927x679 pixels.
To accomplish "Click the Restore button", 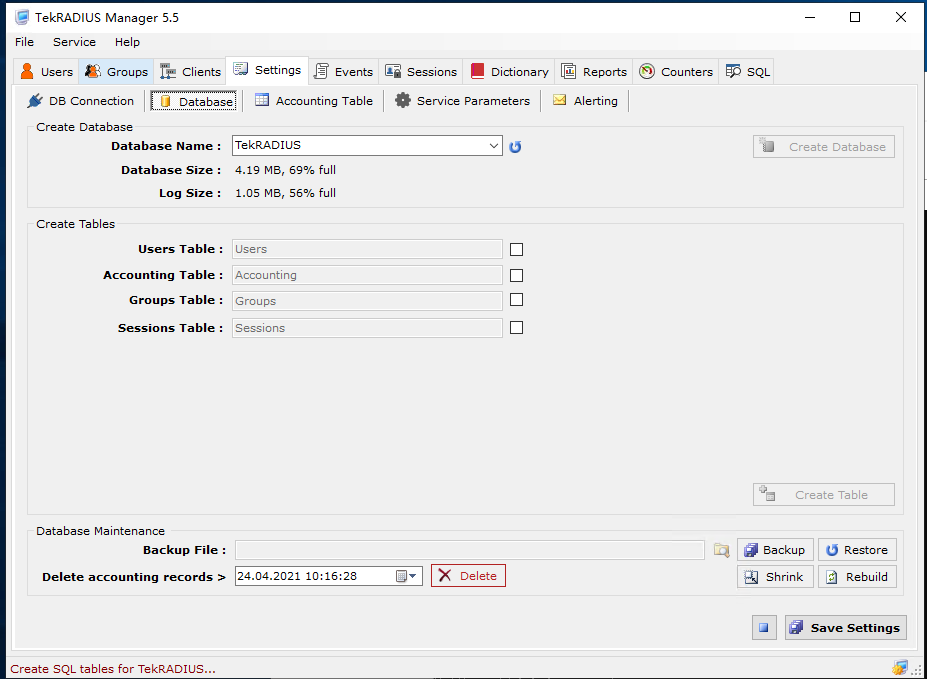I will click(857, 550).
